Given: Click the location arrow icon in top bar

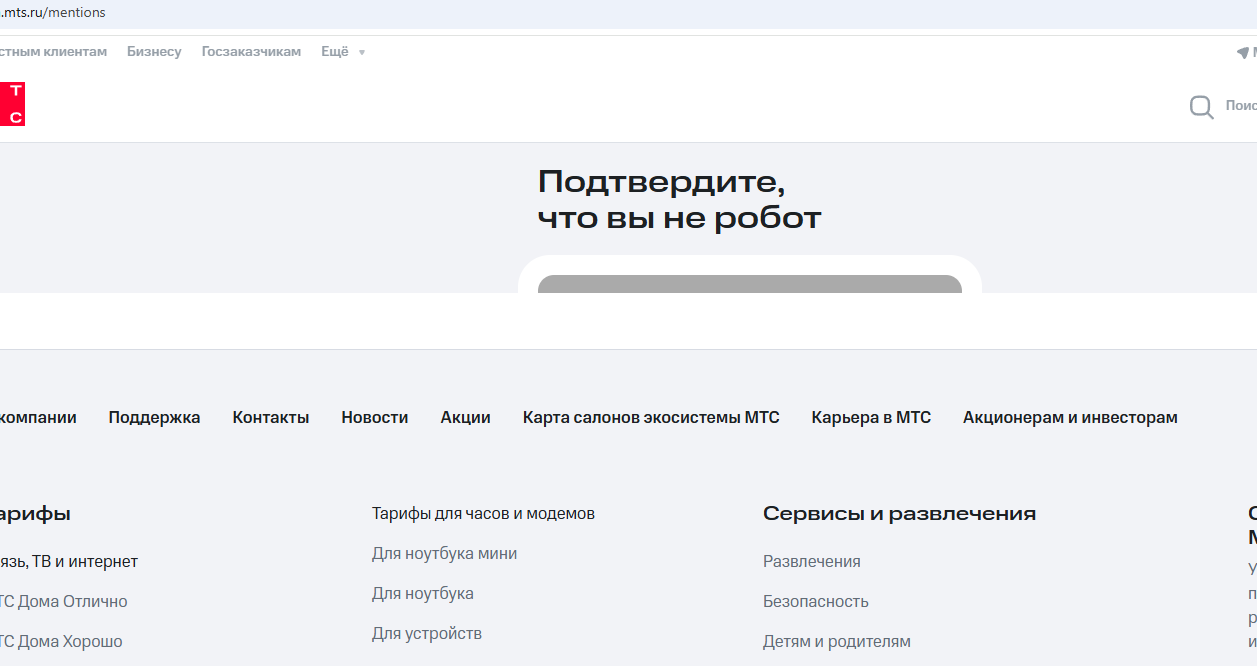Looking at the screenshot, I should point(1243,52).
